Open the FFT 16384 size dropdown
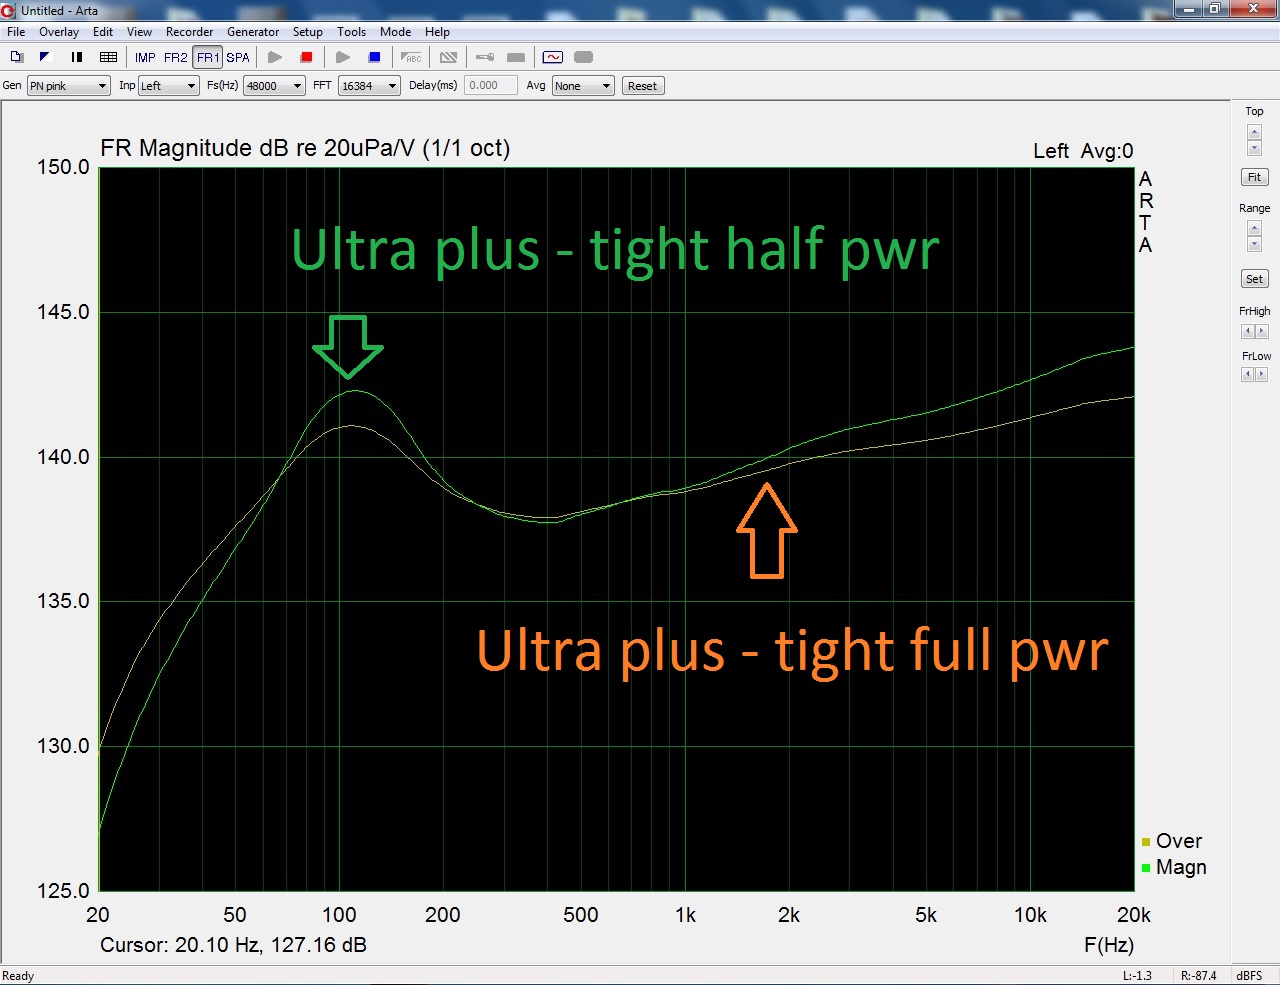The image size is (1280, 985). click(369, 86)
